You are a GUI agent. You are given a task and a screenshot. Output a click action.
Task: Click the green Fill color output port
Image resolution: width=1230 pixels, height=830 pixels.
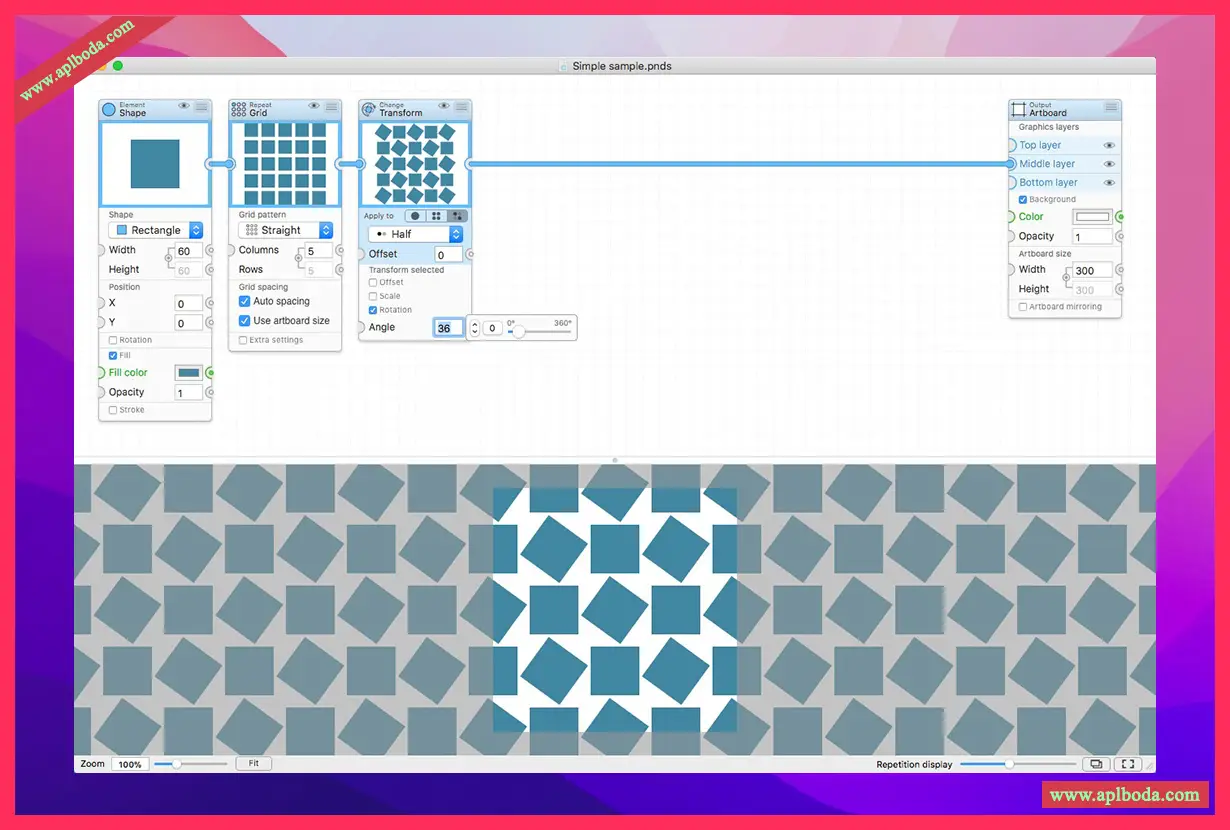211,373
